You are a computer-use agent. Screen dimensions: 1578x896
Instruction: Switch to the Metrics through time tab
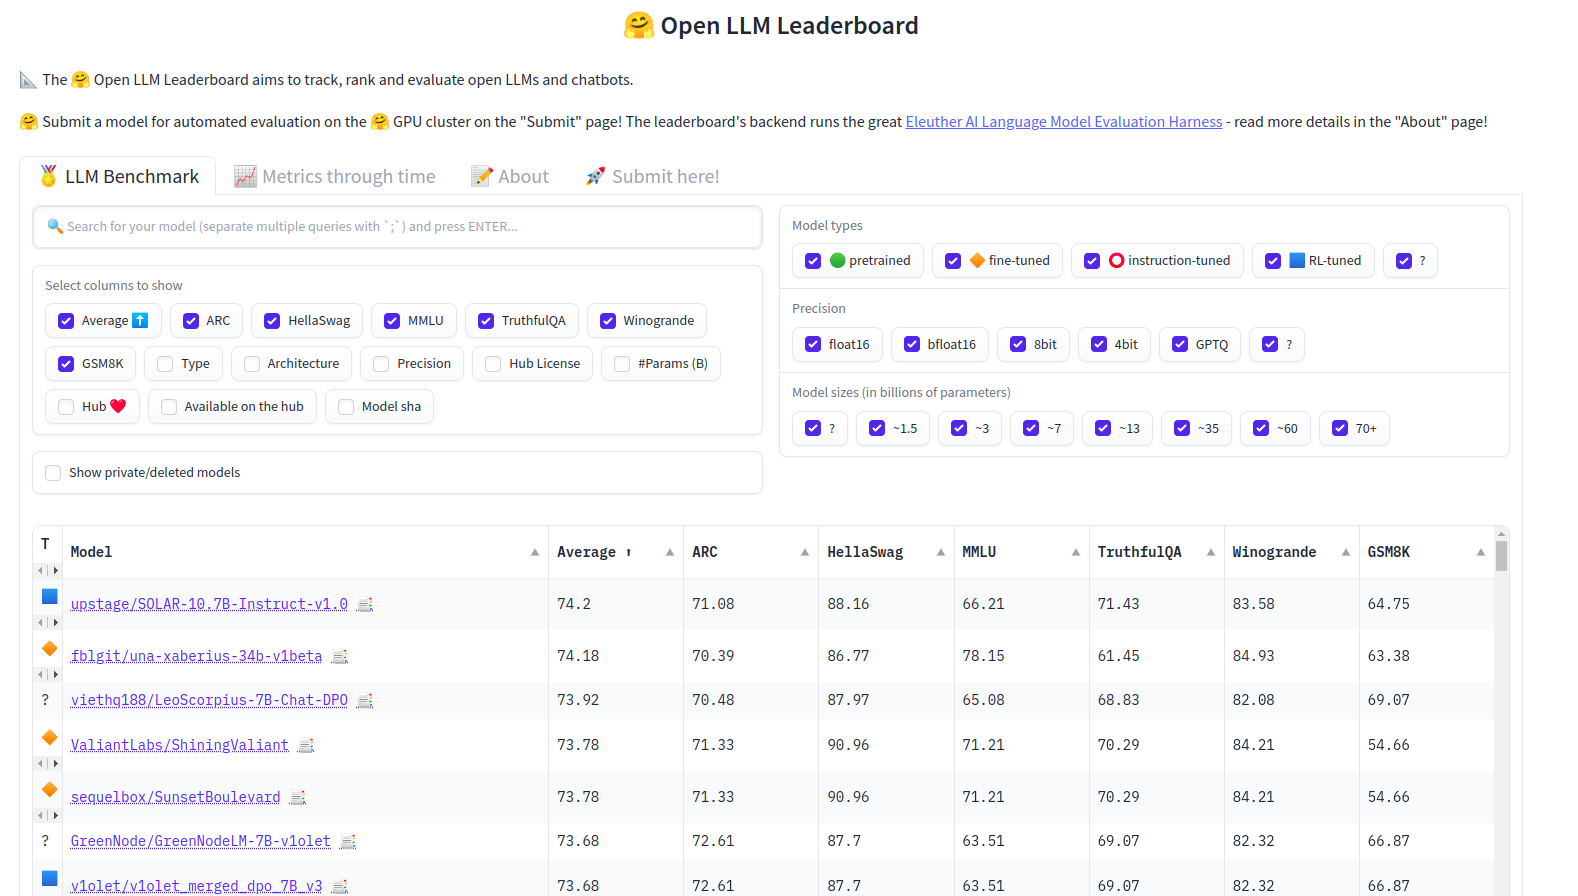click(x=335, y=177)
